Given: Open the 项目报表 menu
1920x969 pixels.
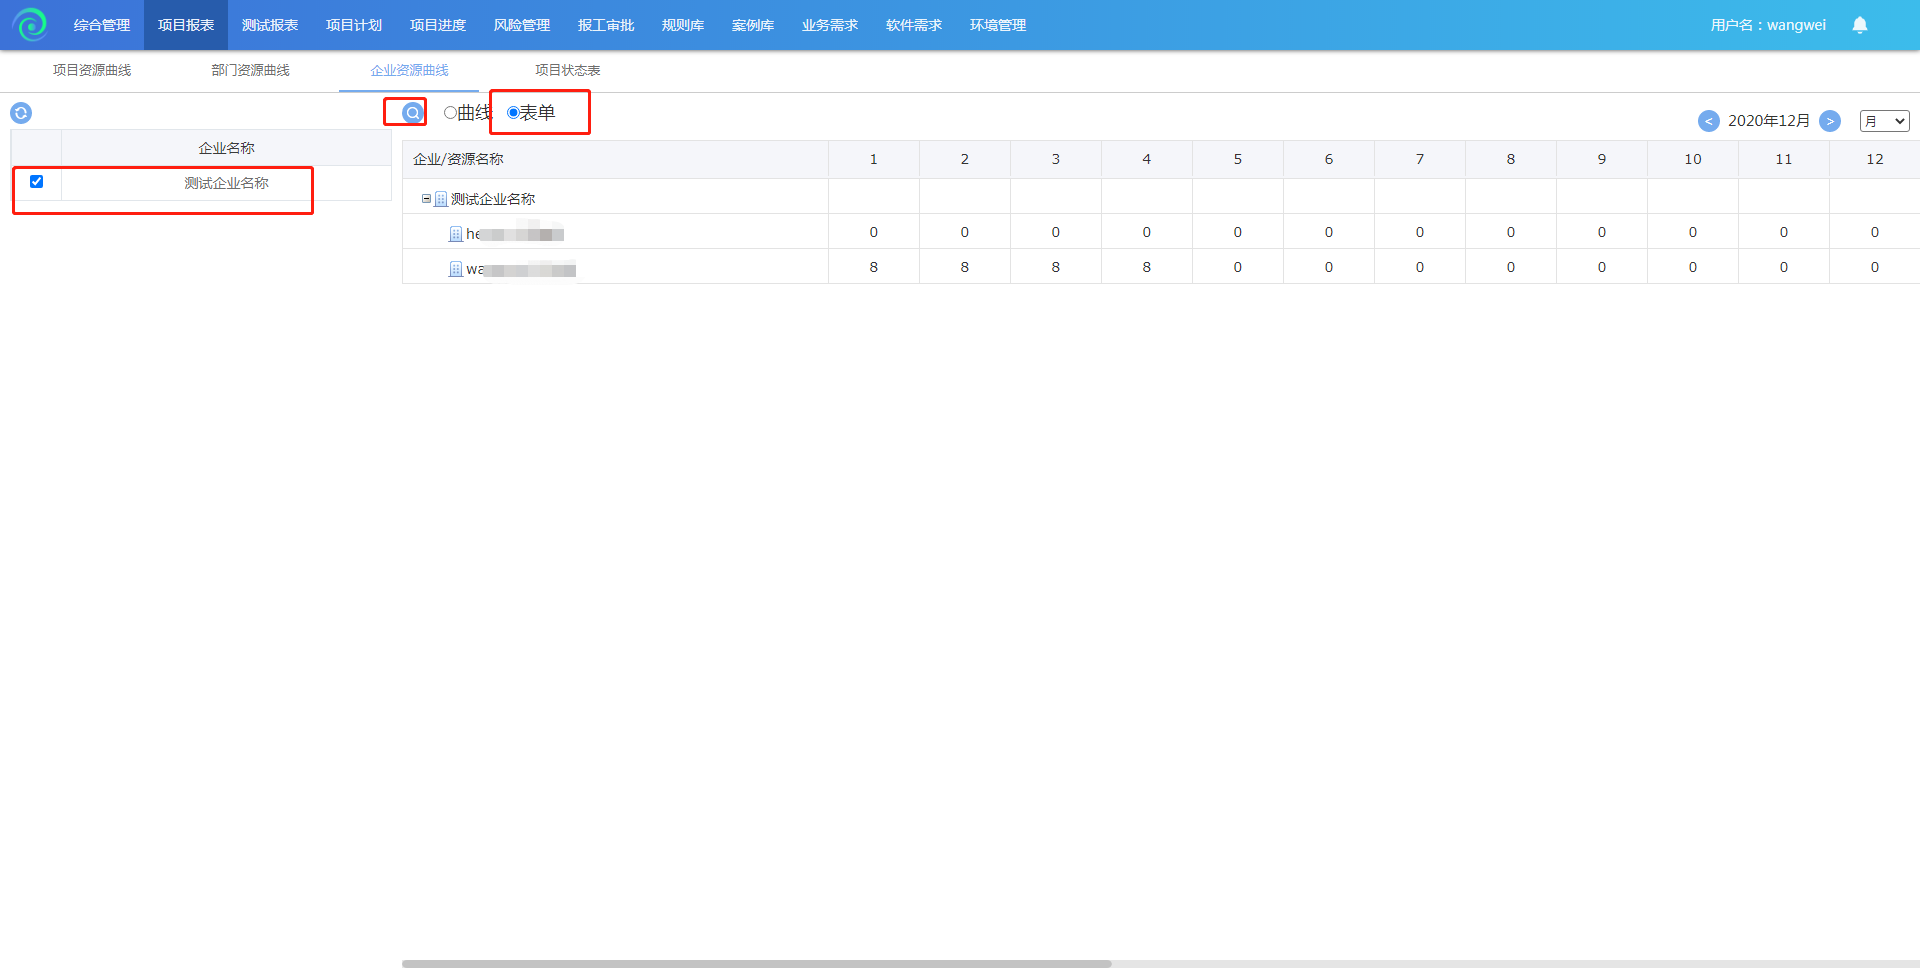Looking at the screenshot, I should point(186,25).
